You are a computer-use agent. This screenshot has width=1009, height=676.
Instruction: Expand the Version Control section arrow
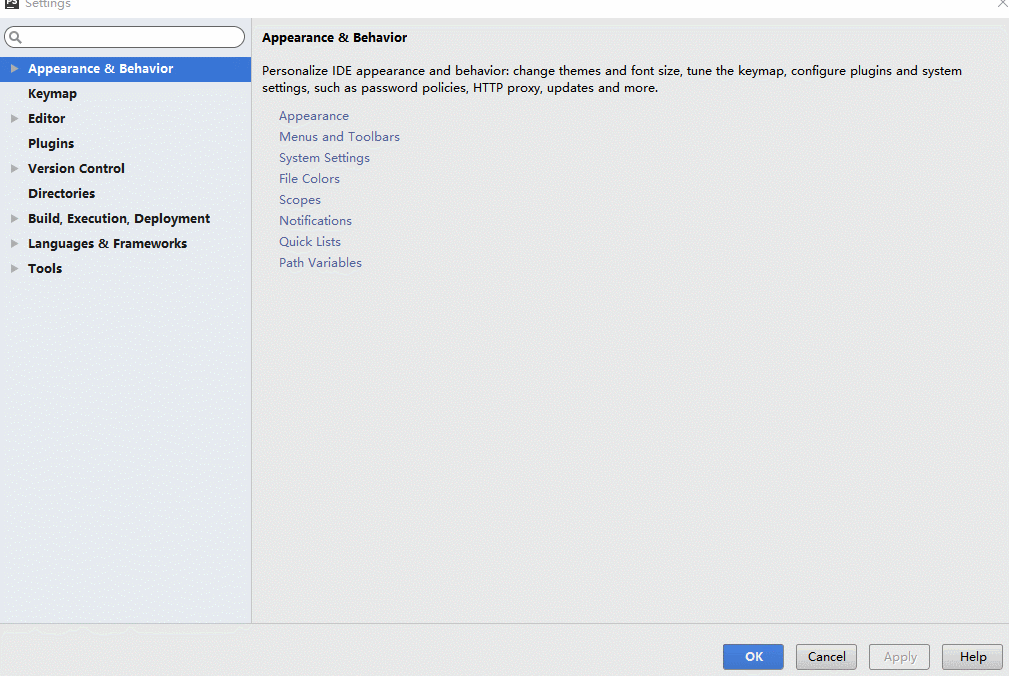pos(14,169)
